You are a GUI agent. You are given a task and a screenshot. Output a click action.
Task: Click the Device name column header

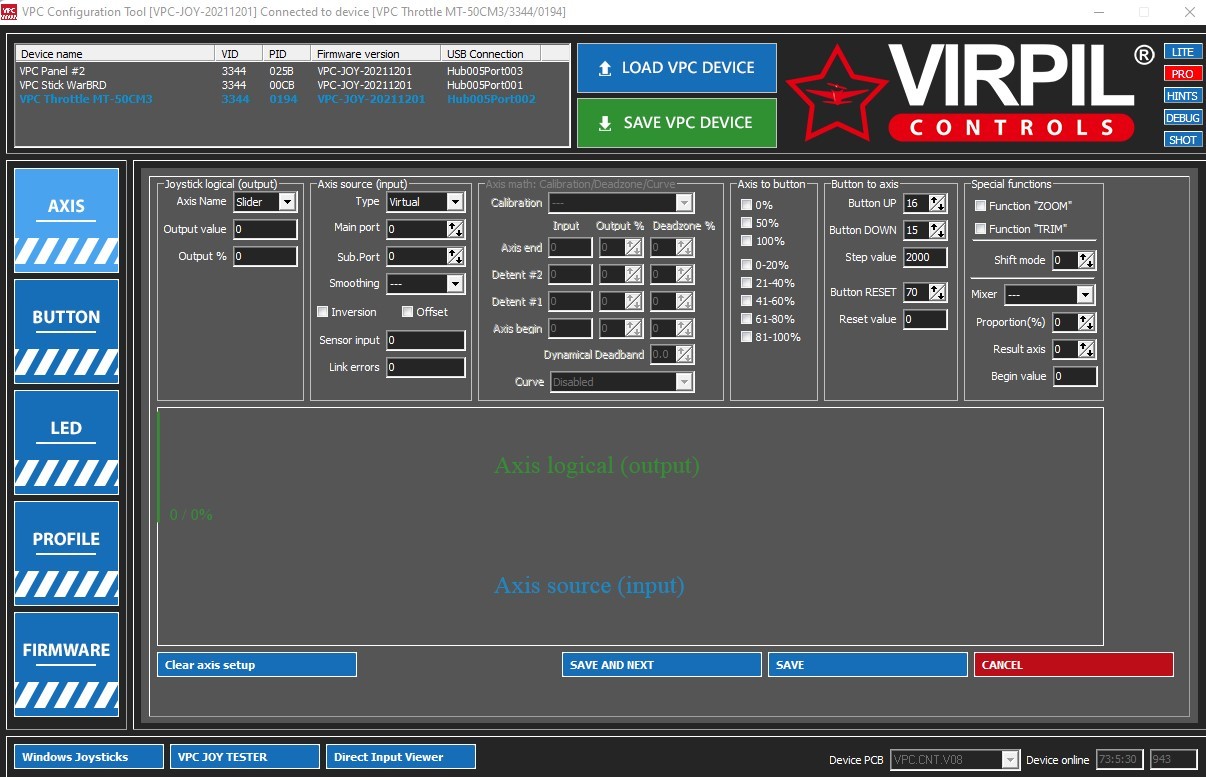116,54
